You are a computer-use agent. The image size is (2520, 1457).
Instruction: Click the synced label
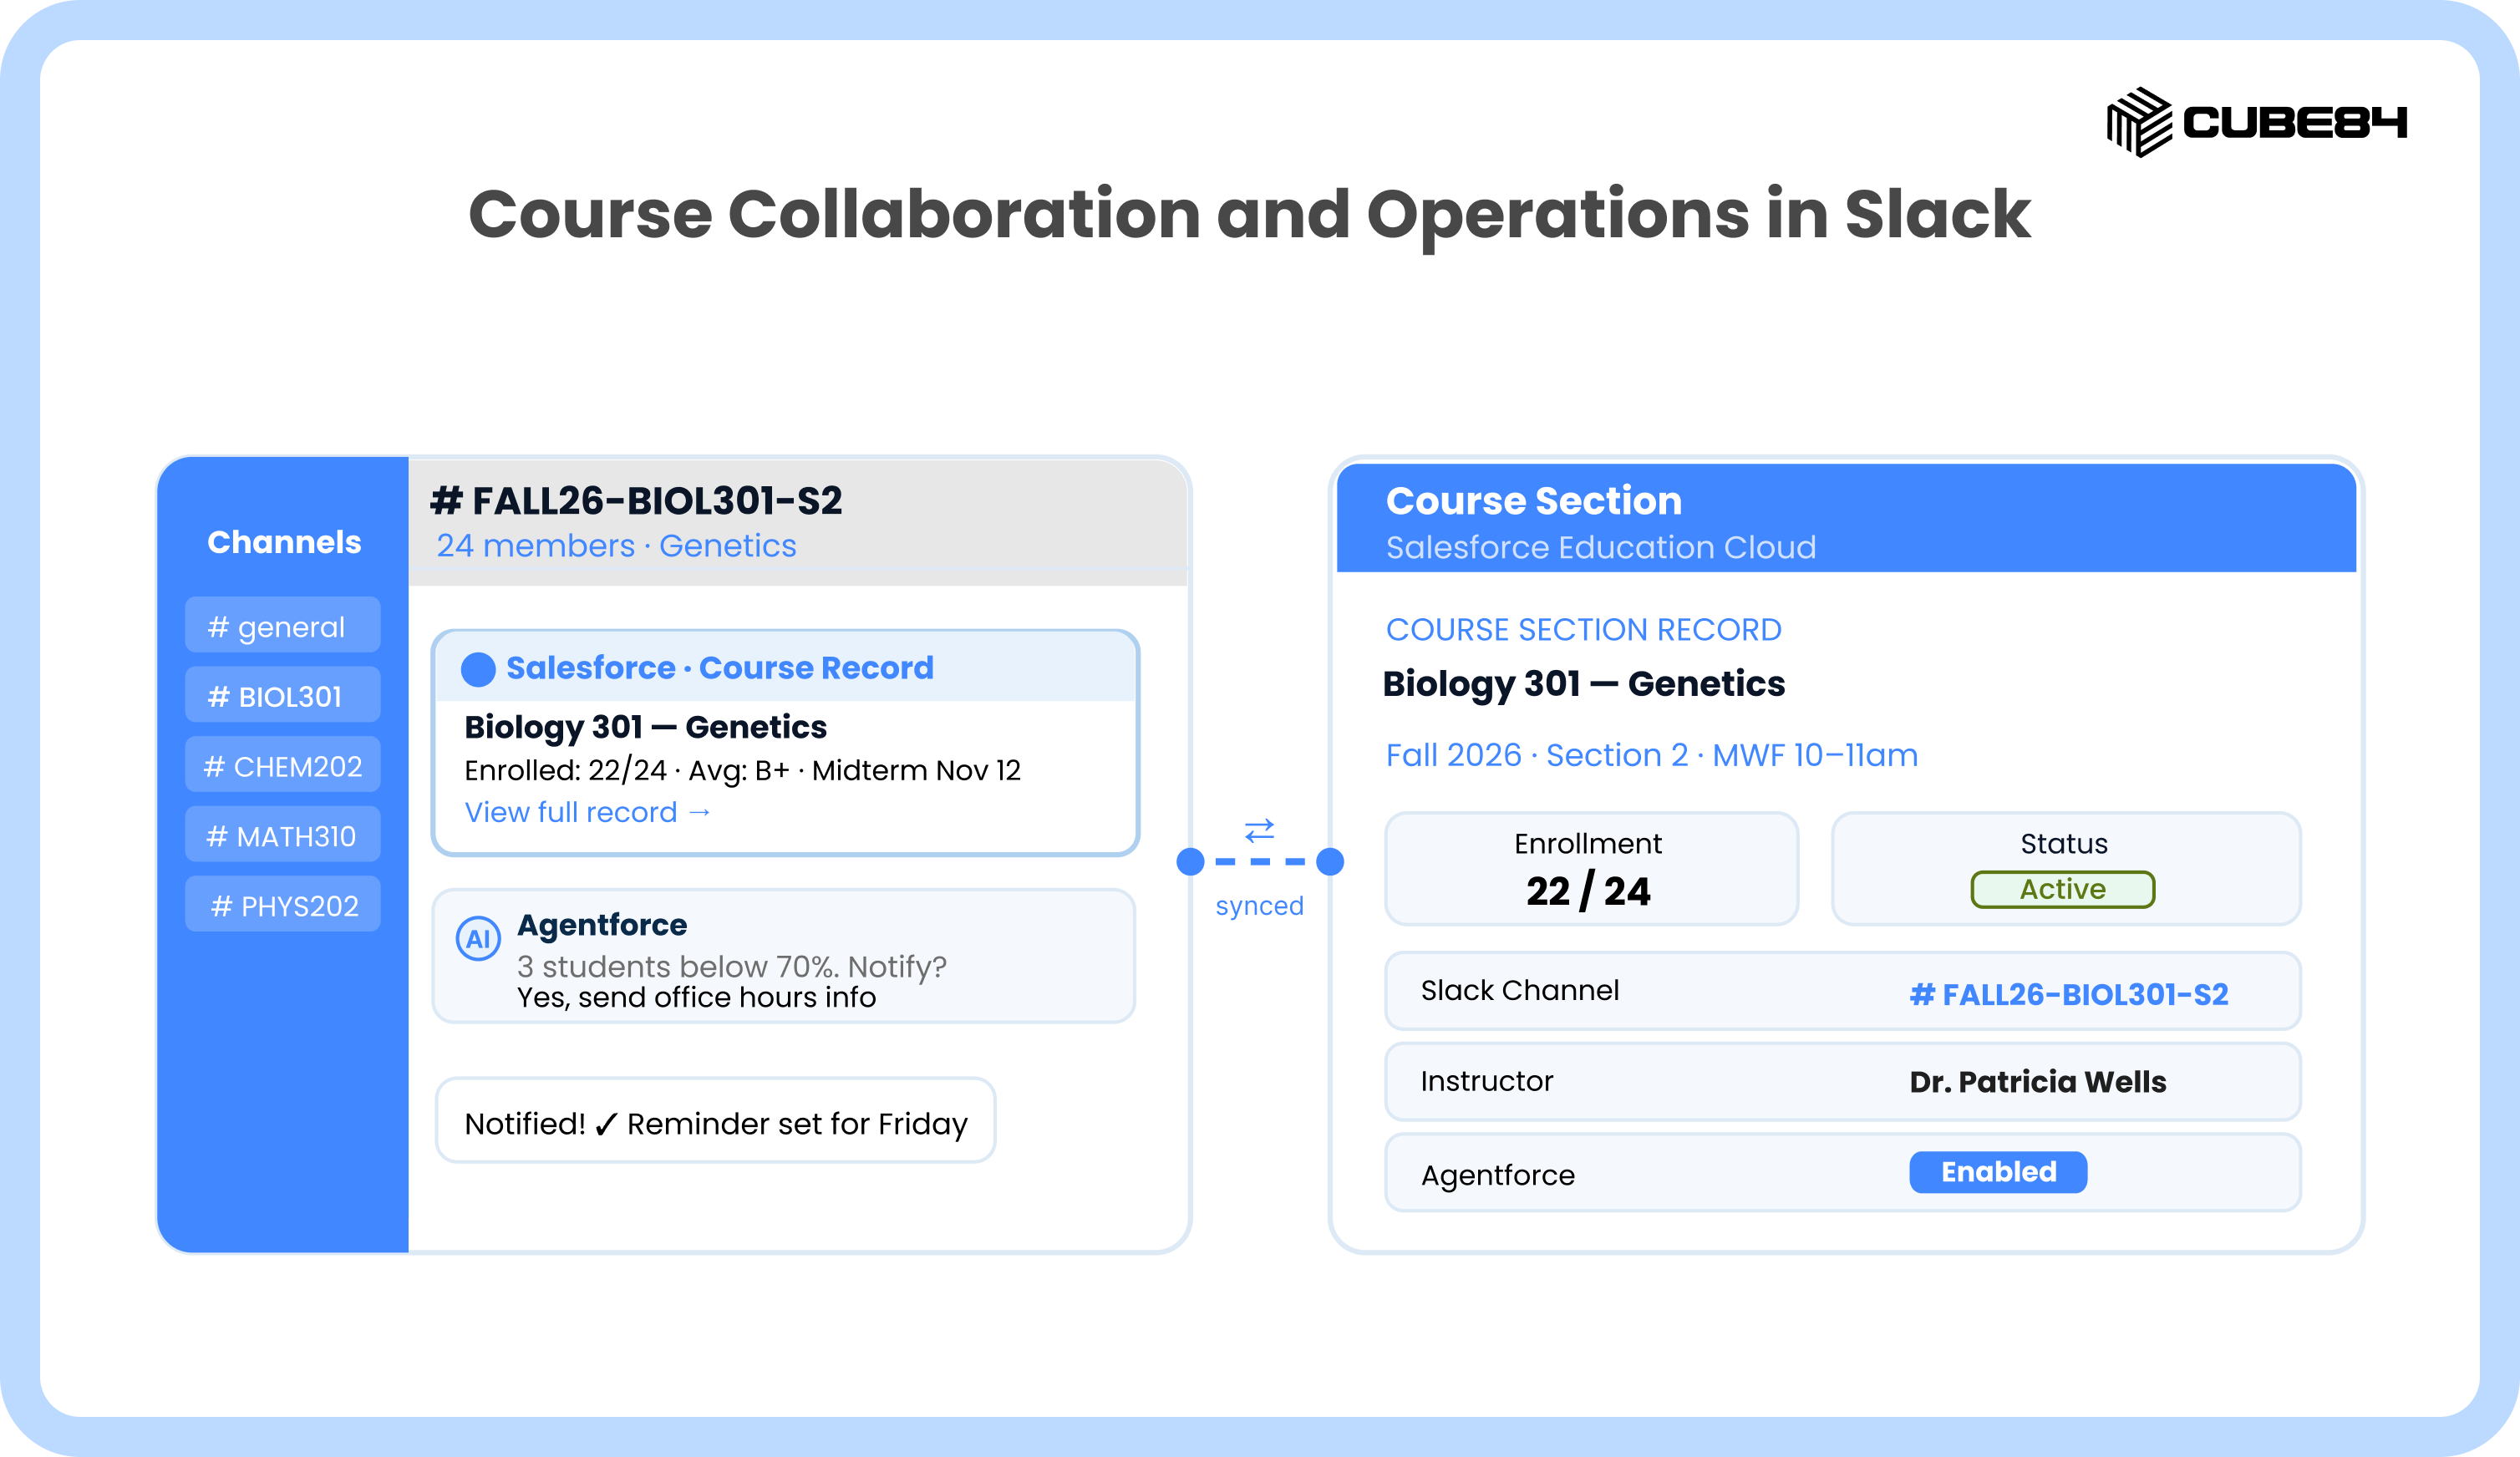[1259, 906]
